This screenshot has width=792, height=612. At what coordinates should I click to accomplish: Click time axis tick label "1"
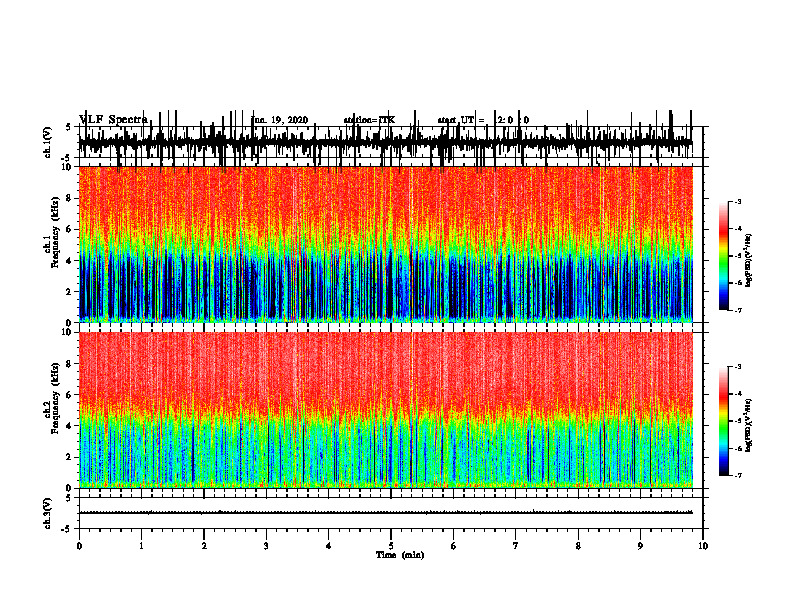[x=142, y=546]
